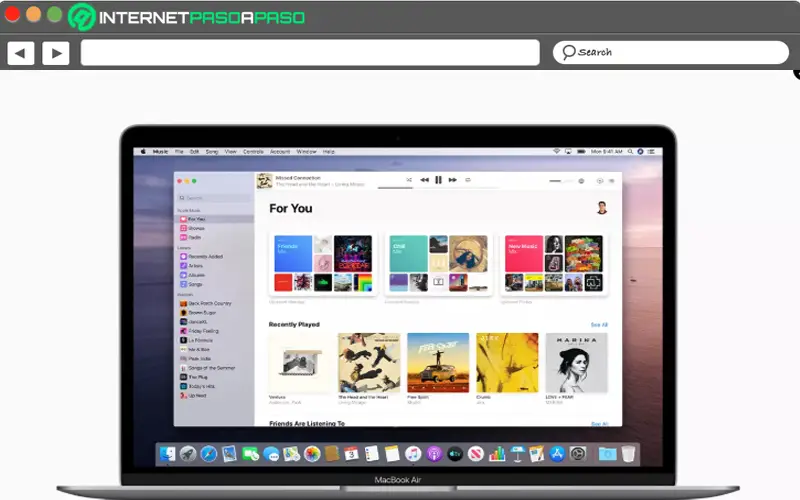Image resolution: width=800 pixels, height=500 pixels.
Task: Open the Ventura album in Recently Played
Action: tap(300, 363)
